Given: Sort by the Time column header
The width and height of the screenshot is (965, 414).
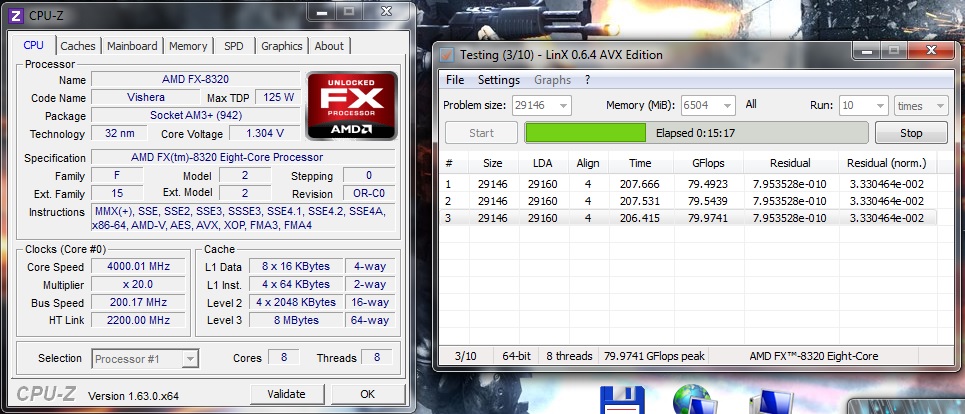Looking at the screenshot, I should [640, 163].
